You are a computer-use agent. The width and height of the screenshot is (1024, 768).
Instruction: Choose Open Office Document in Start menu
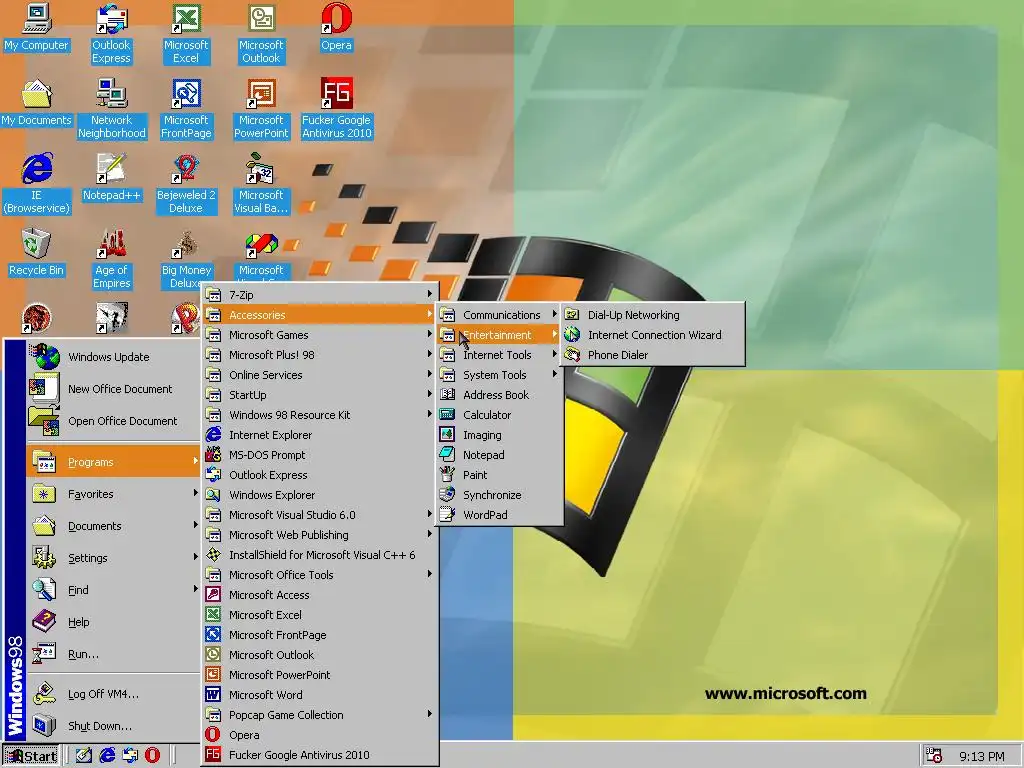click(x=114, y=421)
